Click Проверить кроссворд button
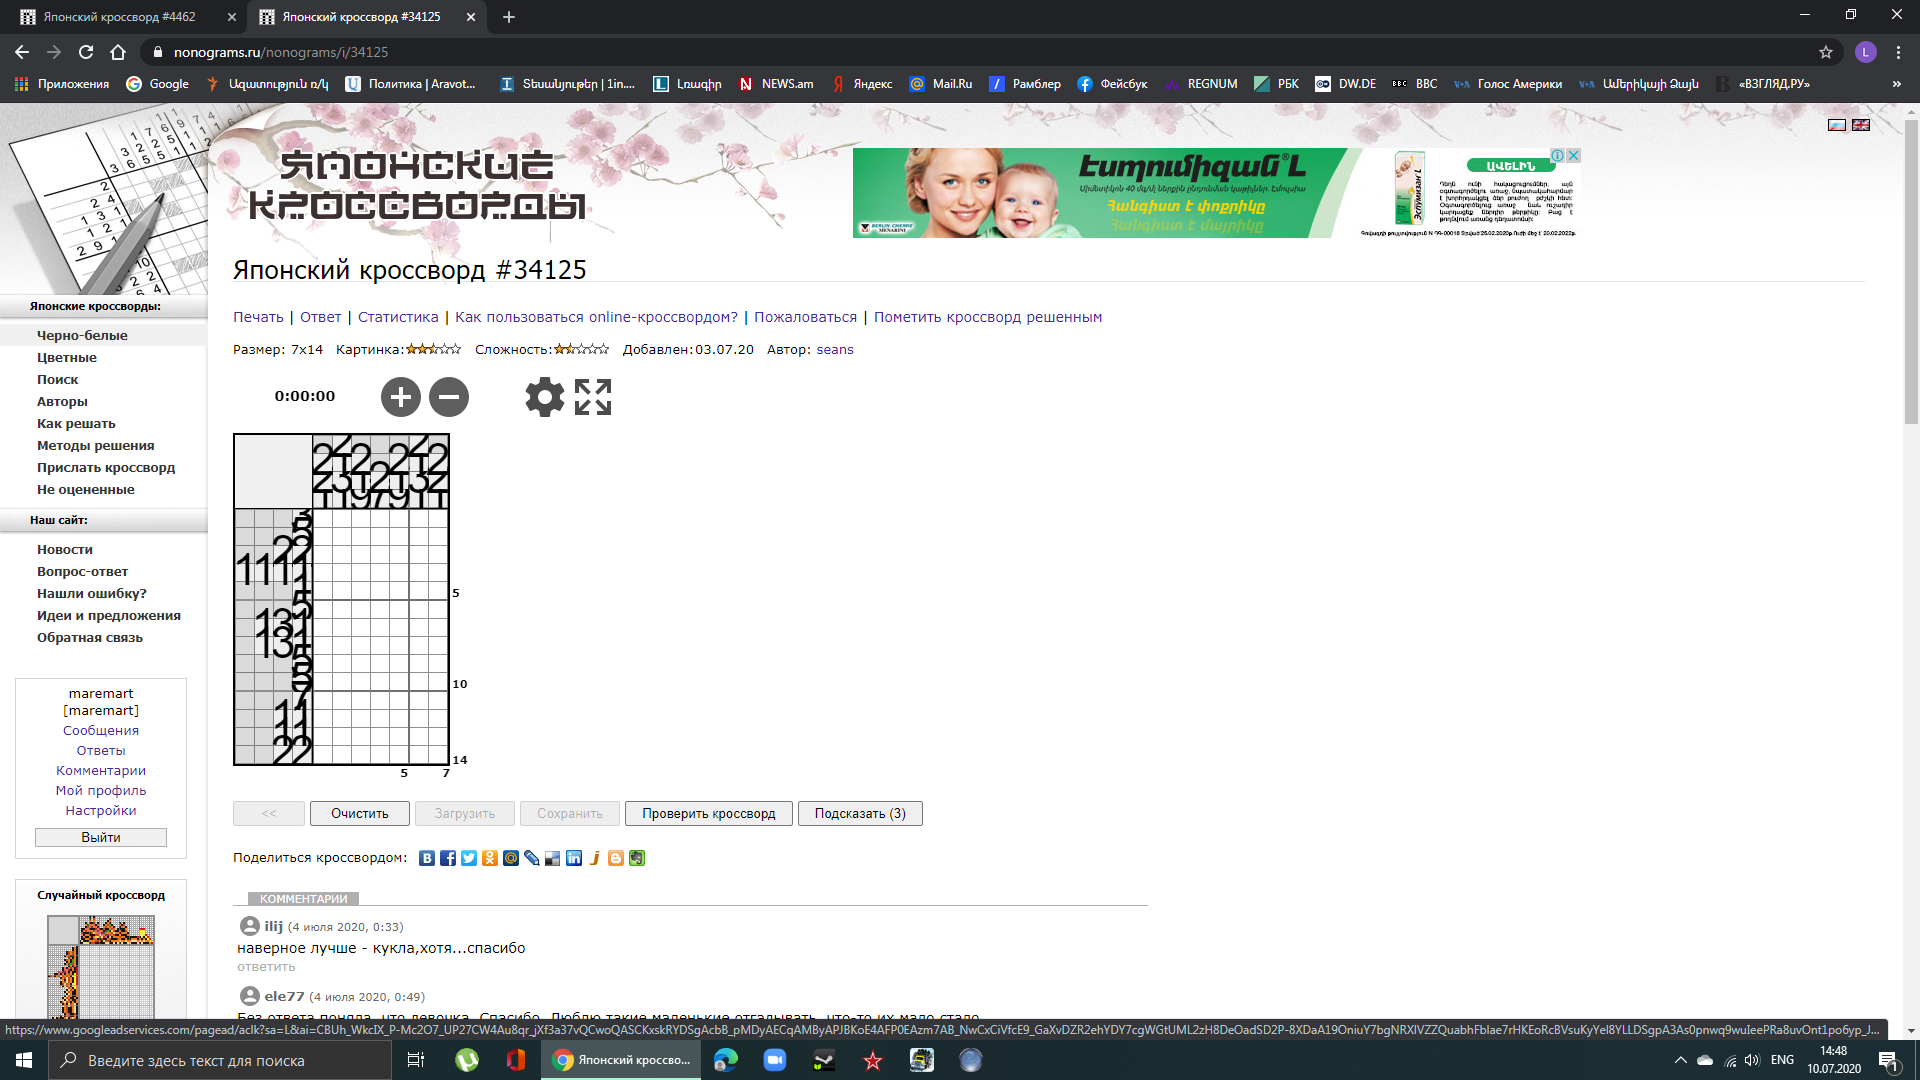Image resolution: width=1920 pixels, height=1080 pixels. pyautogui.click(x=708, y=814)
